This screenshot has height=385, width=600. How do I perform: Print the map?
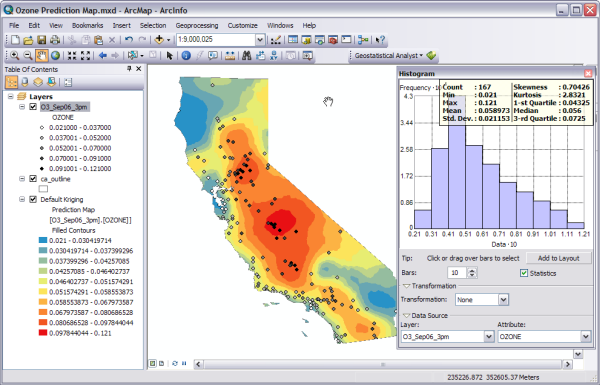tap(55, 40)
